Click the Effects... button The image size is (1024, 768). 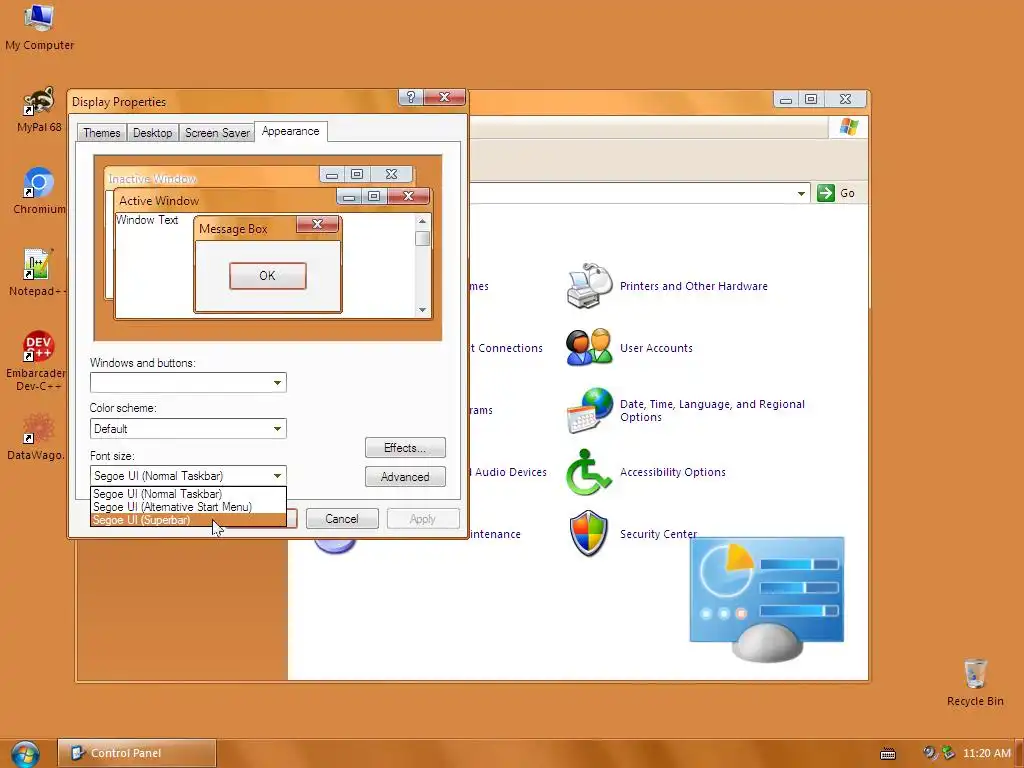405,448
